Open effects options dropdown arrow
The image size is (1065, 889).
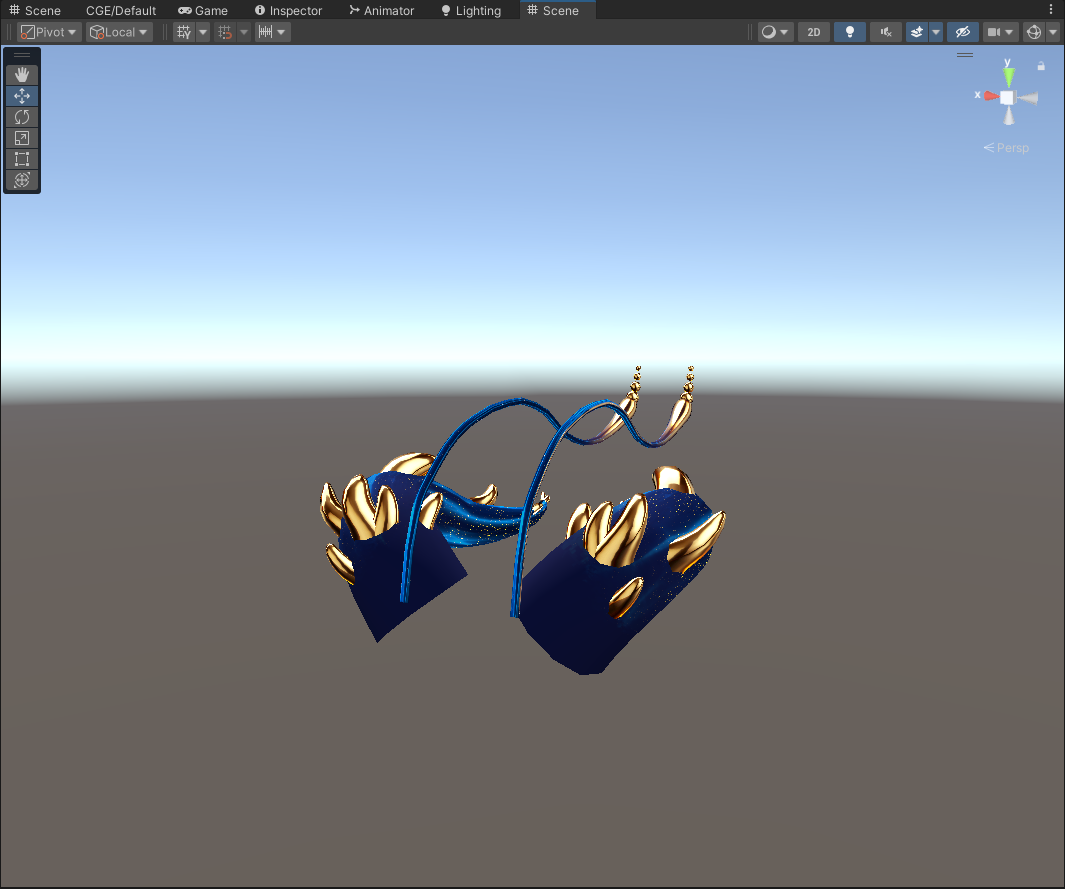click(x=936, y=32)
